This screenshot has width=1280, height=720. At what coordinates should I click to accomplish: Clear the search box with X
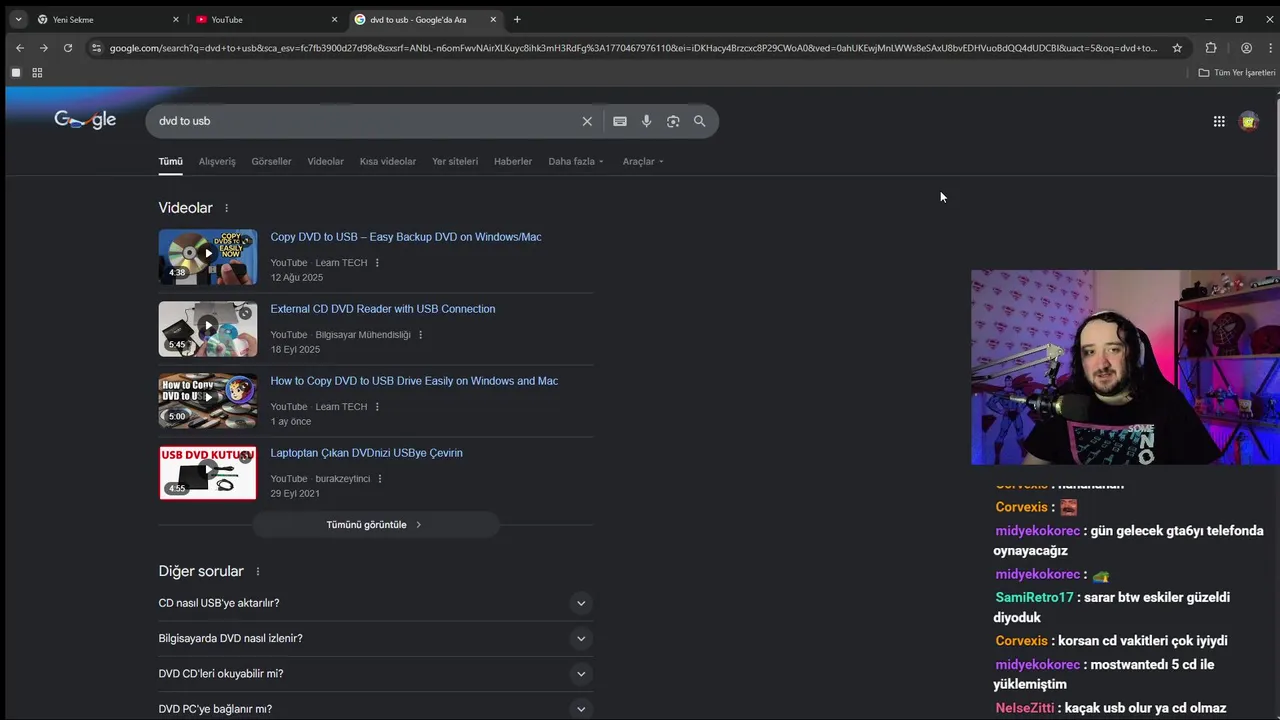(x=587, y=121)
